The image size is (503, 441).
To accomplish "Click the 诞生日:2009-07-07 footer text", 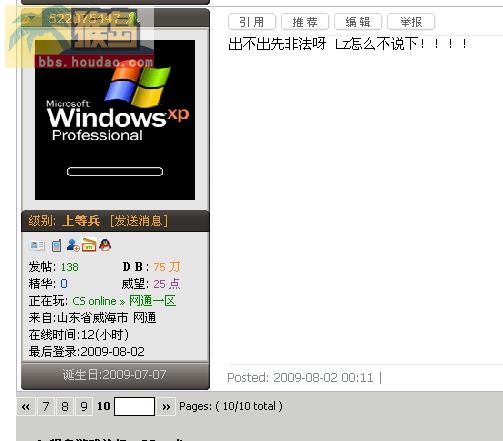I will click(x=114, y=375).
